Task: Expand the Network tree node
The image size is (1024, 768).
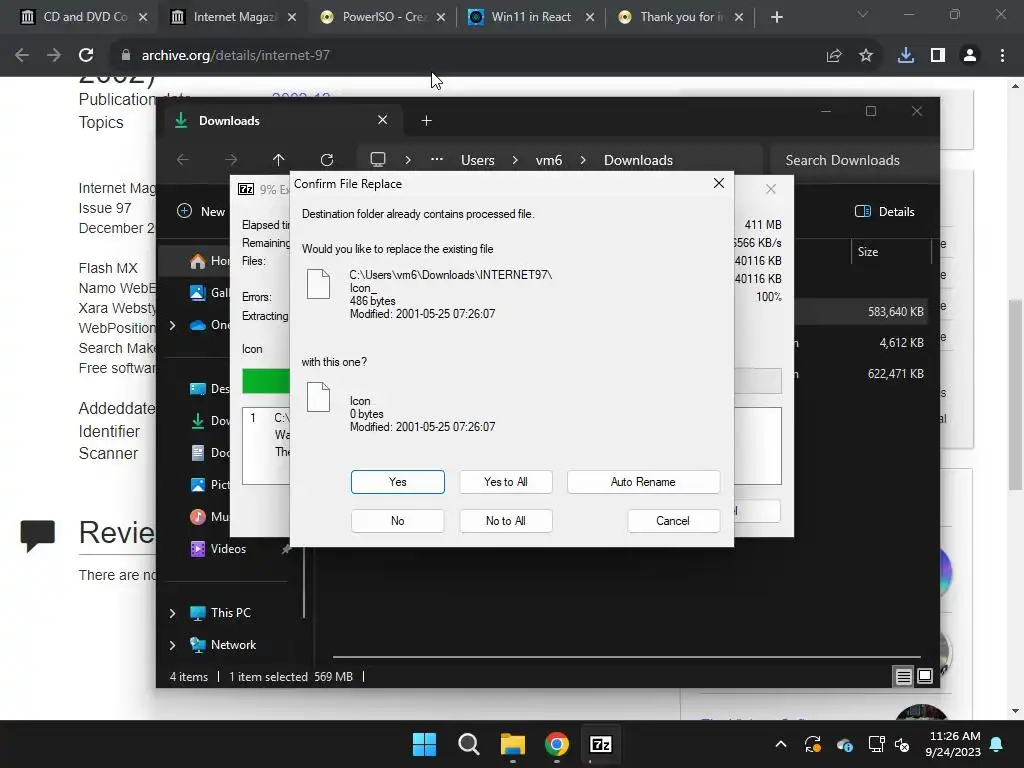Action: click(172, 645)
